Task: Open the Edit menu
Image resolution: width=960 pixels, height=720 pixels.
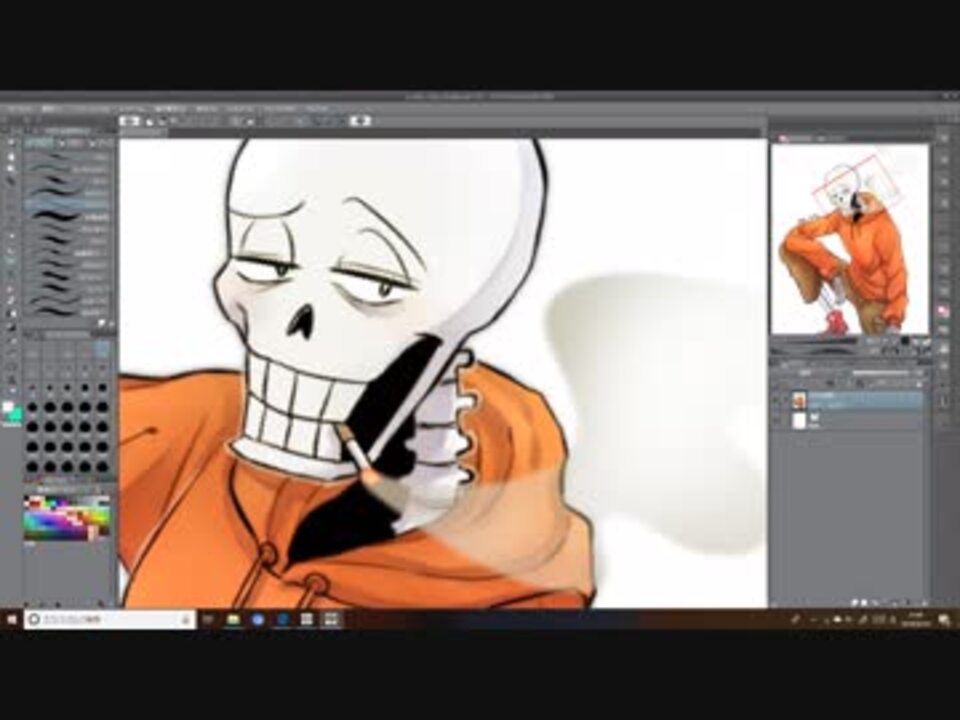Action: [x=51, y=108]
